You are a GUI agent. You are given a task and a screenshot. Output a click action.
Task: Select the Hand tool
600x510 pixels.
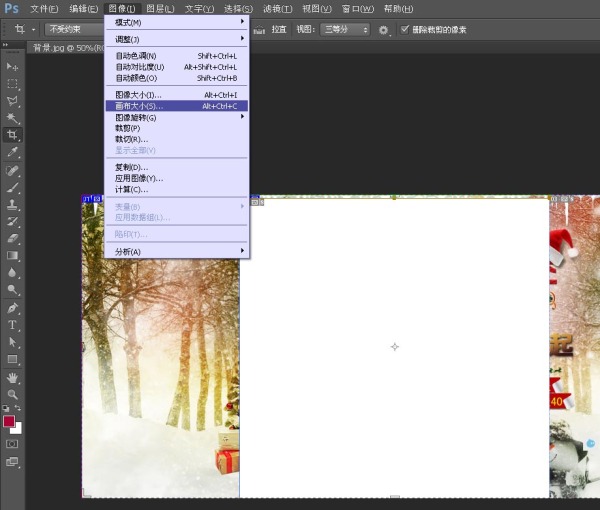point(13,377)
